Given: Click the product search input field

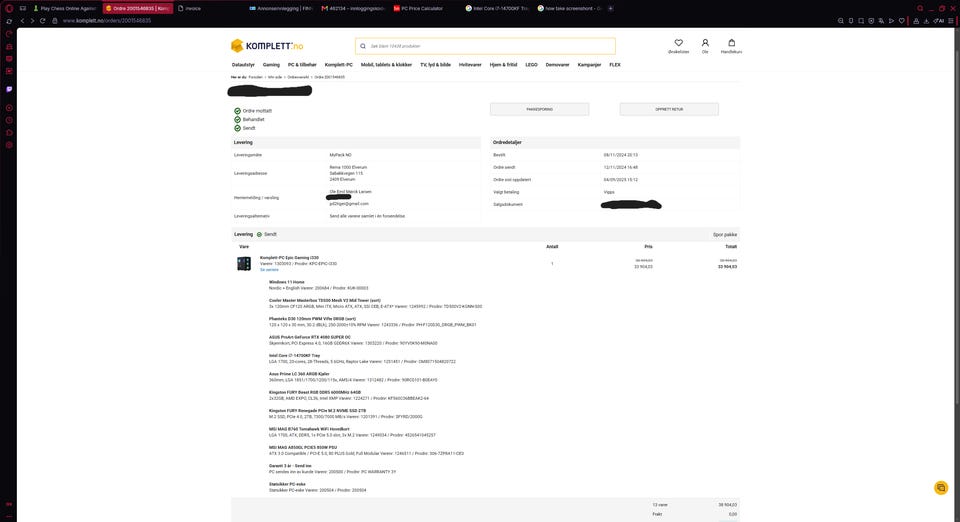Looking at the screenshot, I should tap(486, 46).
